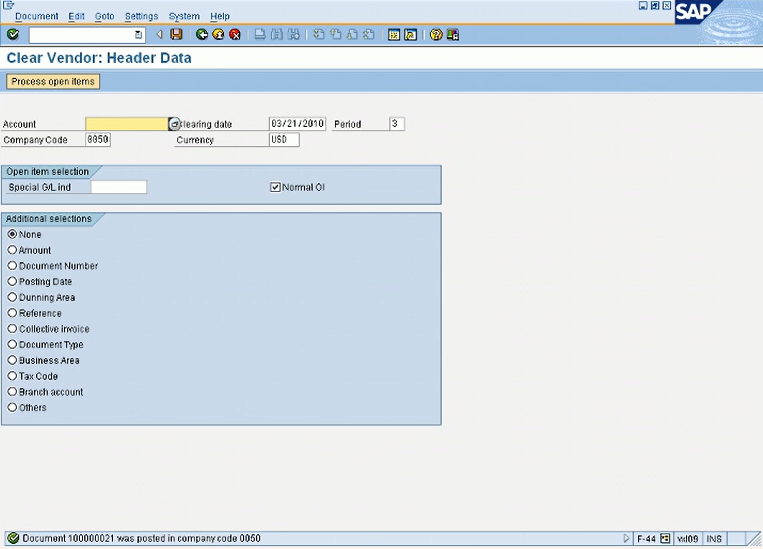
Task: Click the yellow Exit icon
Action: click(218, 35)
